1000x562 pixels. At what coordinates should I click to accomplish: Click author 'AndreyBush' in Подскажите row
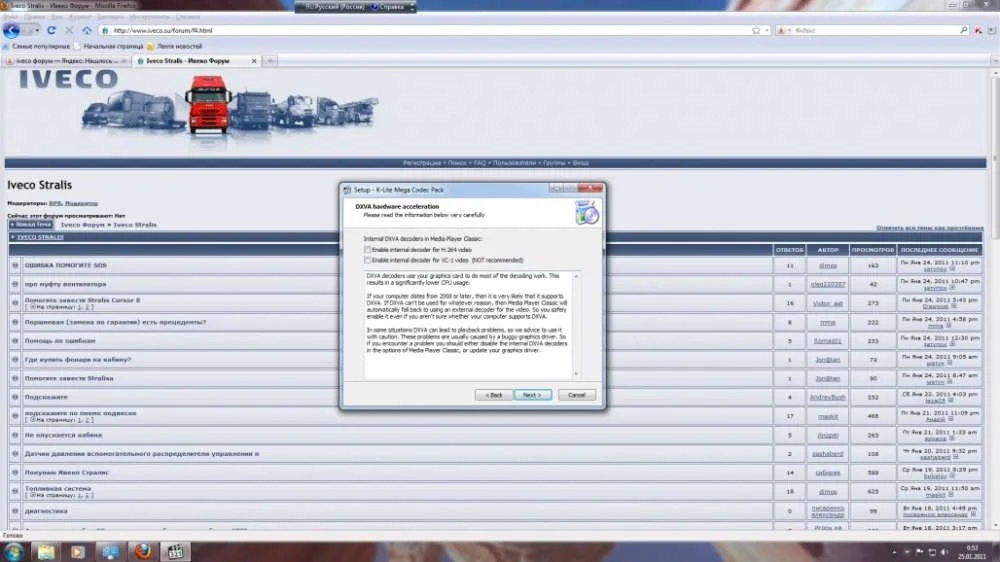pos(828,397)
